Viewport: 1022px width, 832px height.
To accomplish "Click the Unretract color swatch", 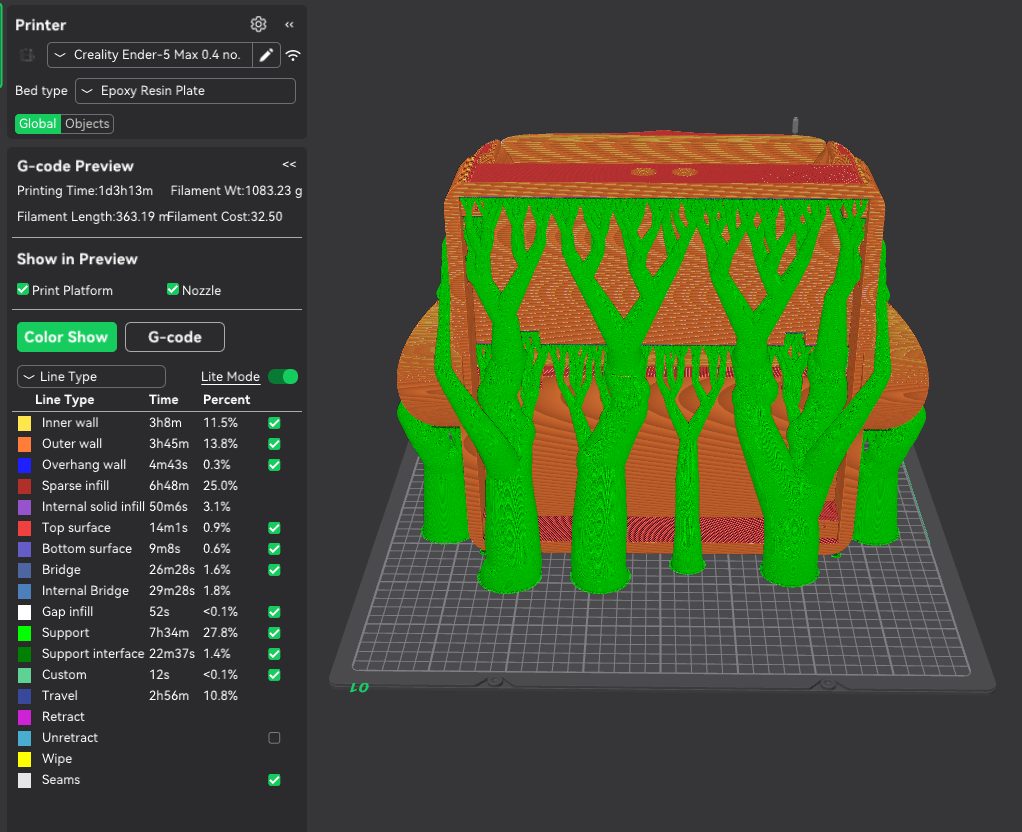I will coord(24,737).
